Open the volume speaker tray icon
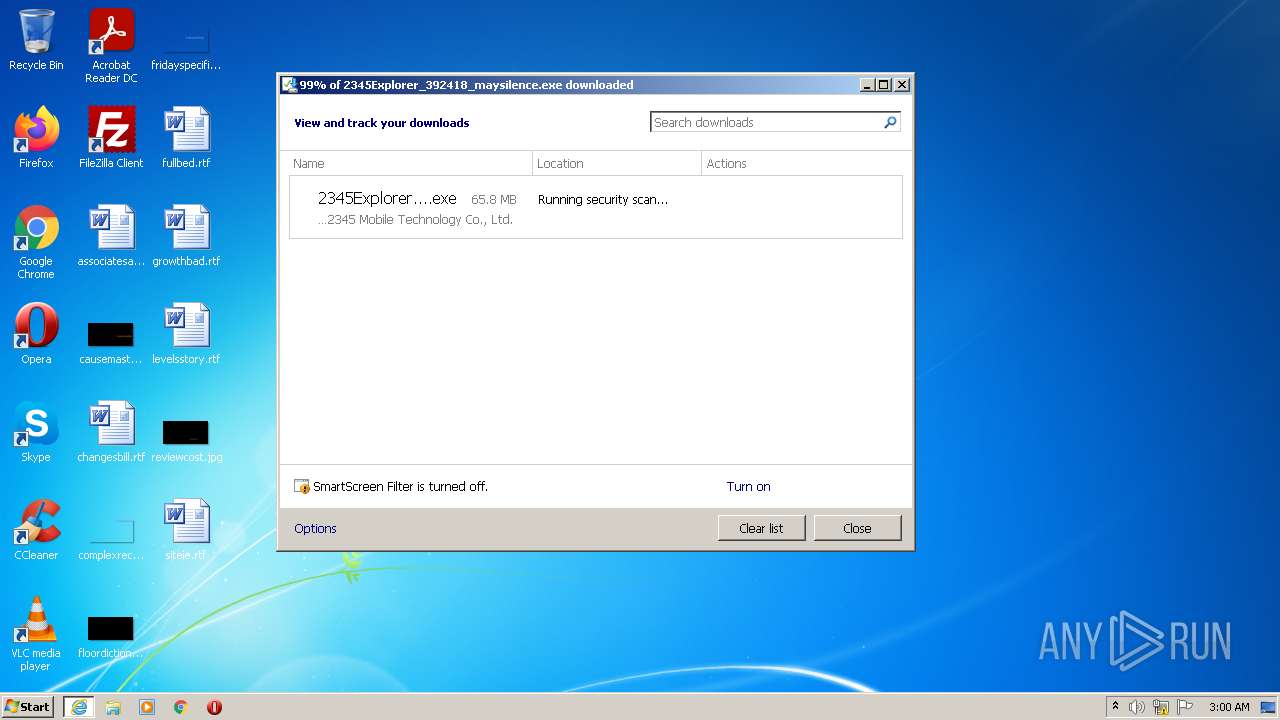The width and height of the screenshot is (1280, 720). (x=1137, y=707)
